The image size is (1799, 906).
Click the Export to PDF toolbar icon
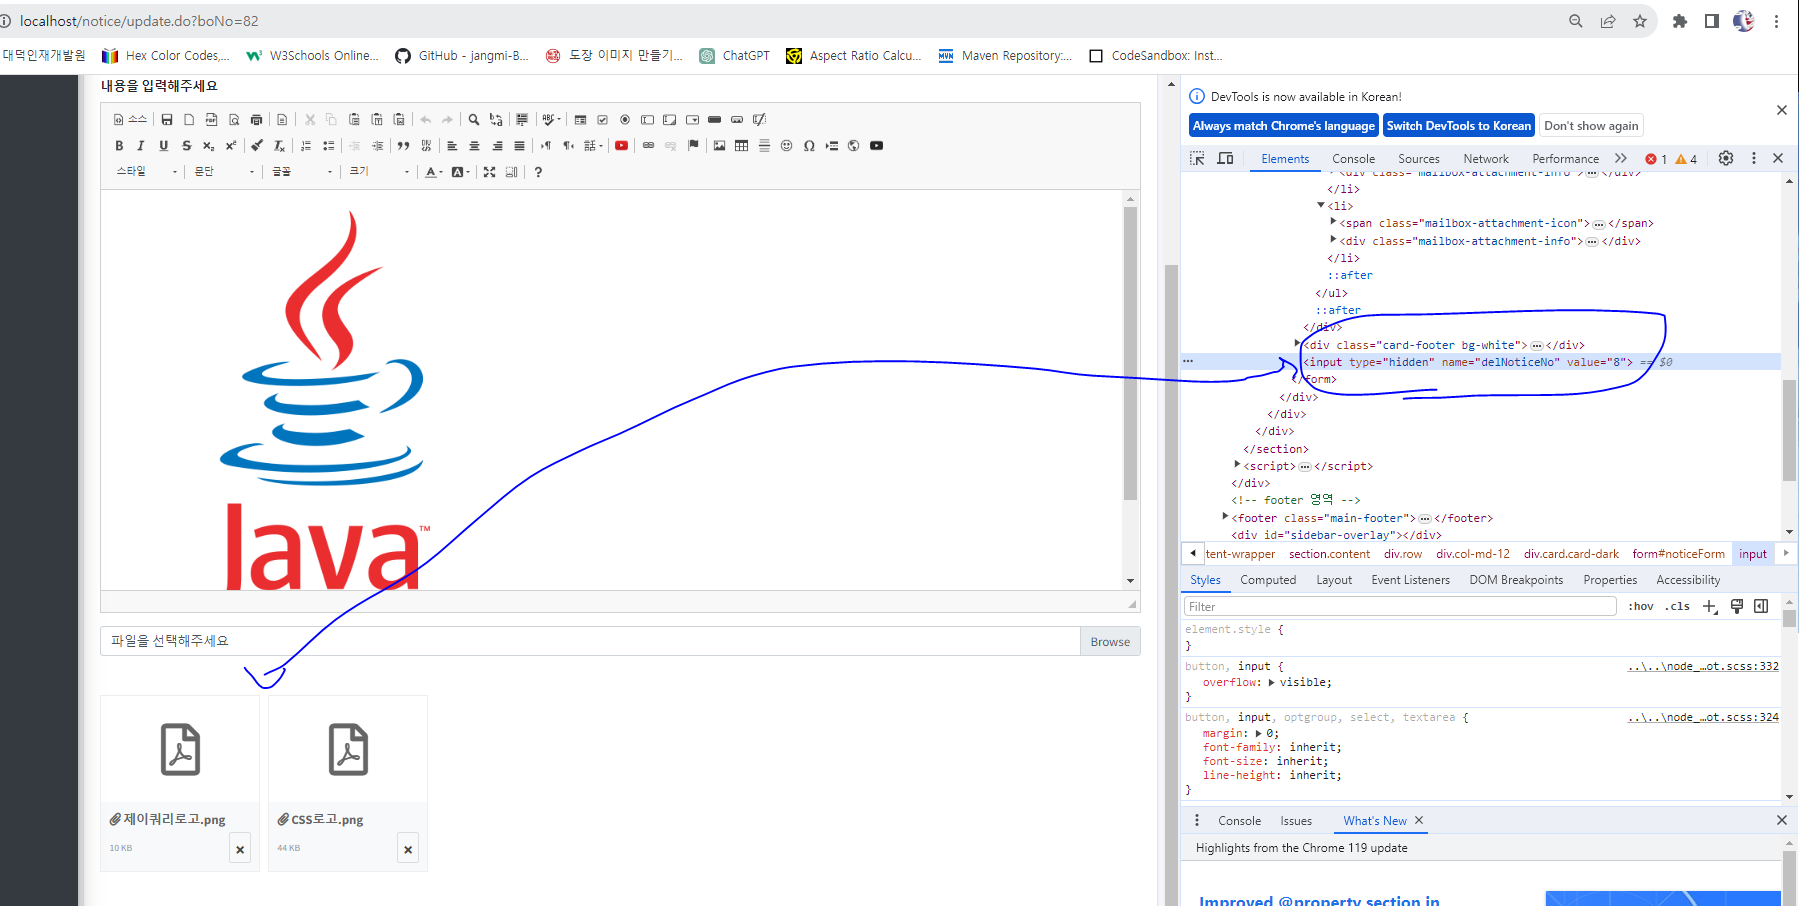pyautogui.click(x=211, y=119)
